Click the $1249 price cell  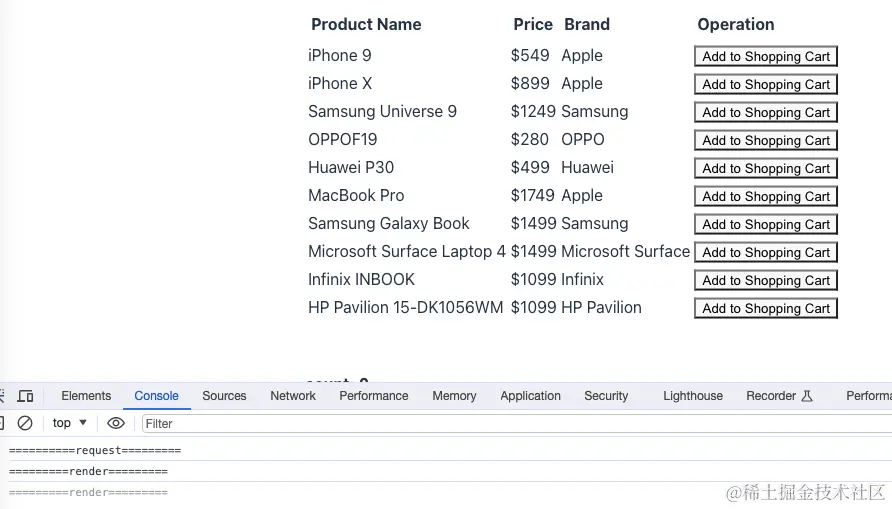533,111
